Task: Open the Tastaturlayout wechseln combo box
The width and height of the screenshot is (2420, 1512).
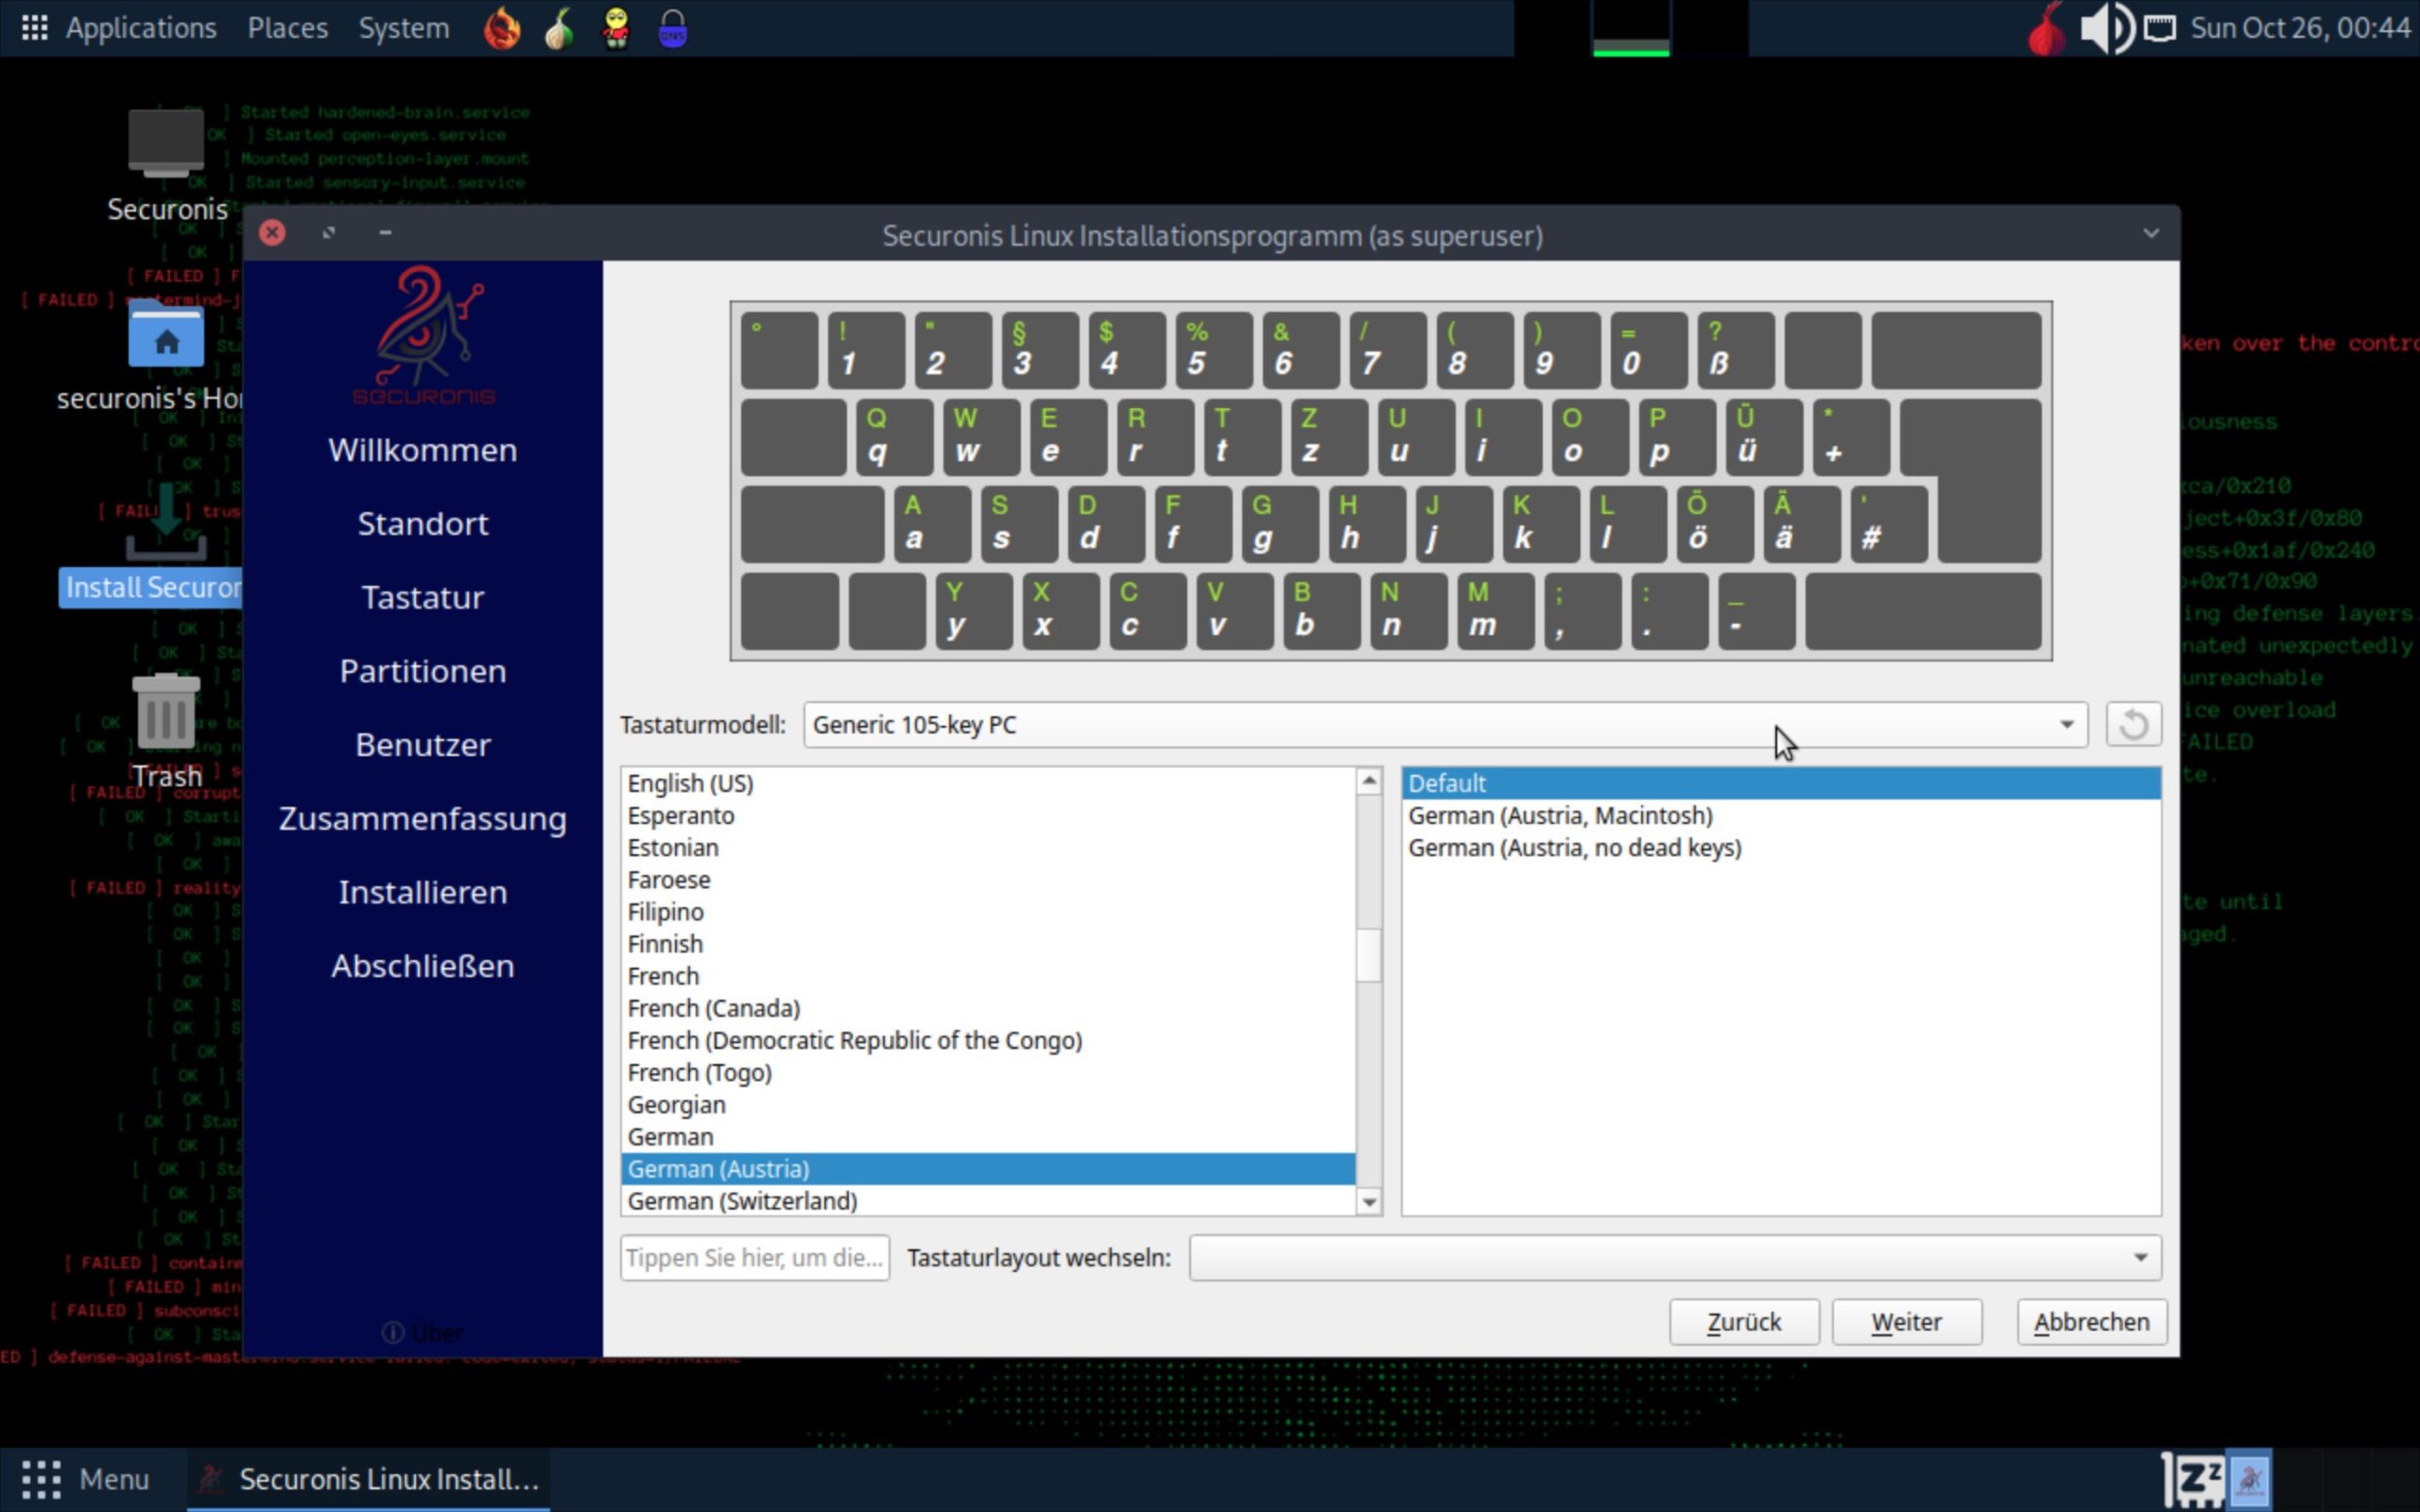Action: point(1674,1257)
